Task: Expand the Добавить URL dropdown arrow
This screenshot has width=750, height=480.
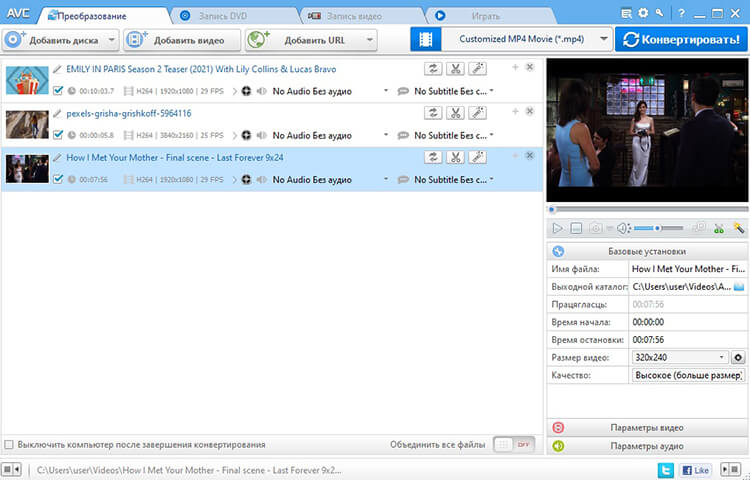Action: pos(369,40)
